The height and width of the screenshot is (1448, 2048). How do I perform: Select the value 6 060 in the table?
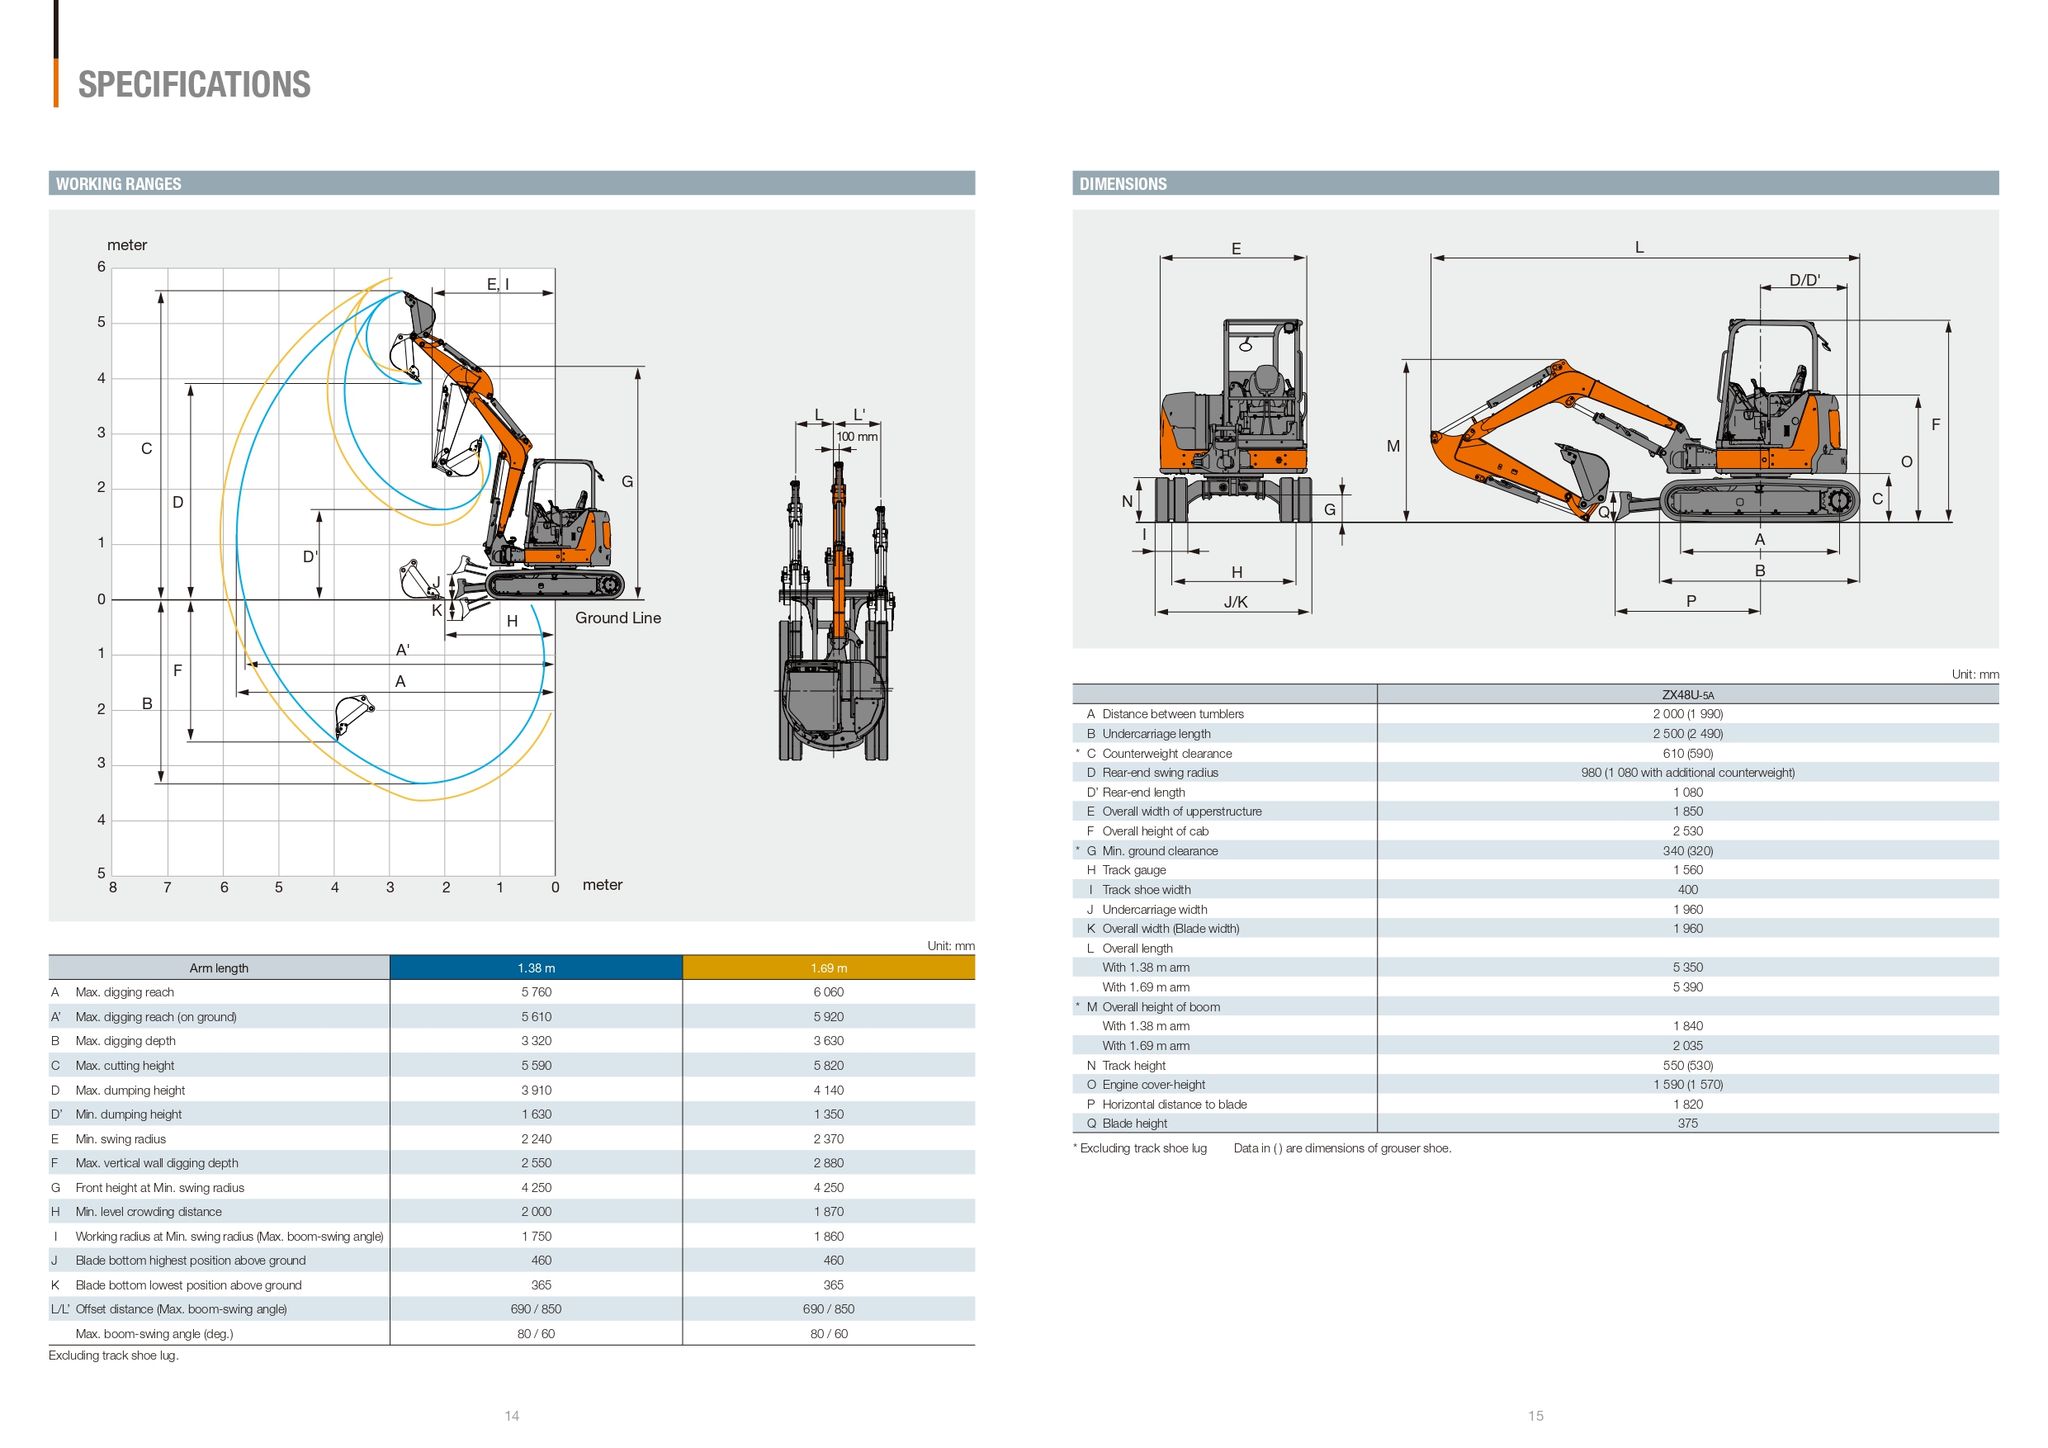[829, 992]
